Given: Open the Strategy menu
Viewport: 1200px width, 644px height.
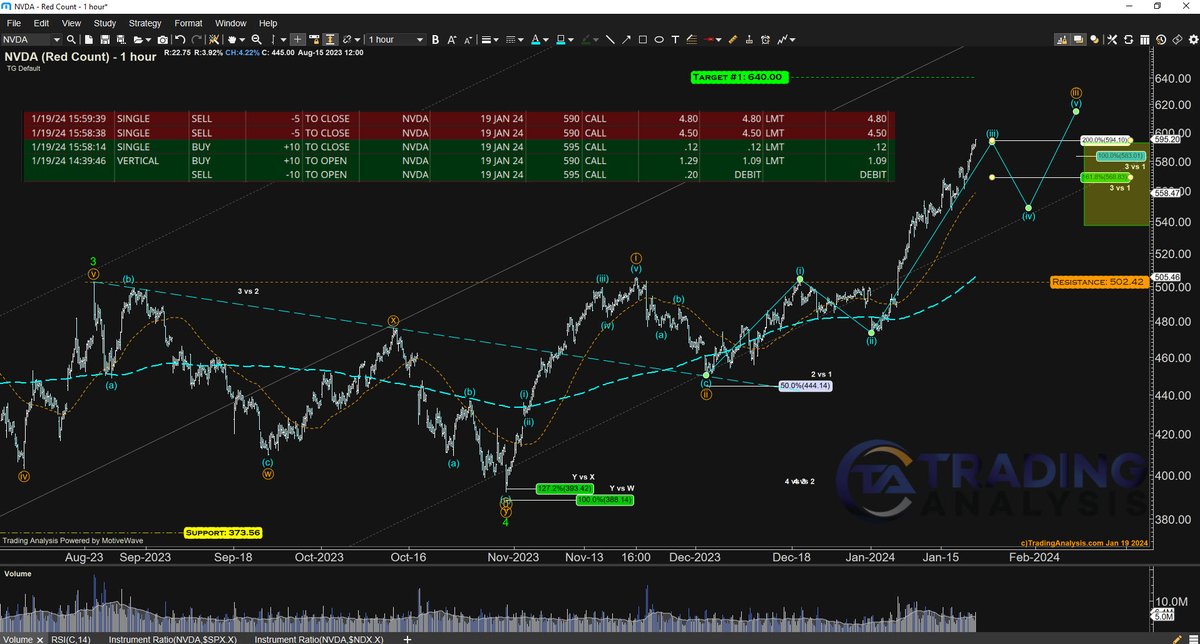Looking at the screenshot, I should click(x=145, y=22).
